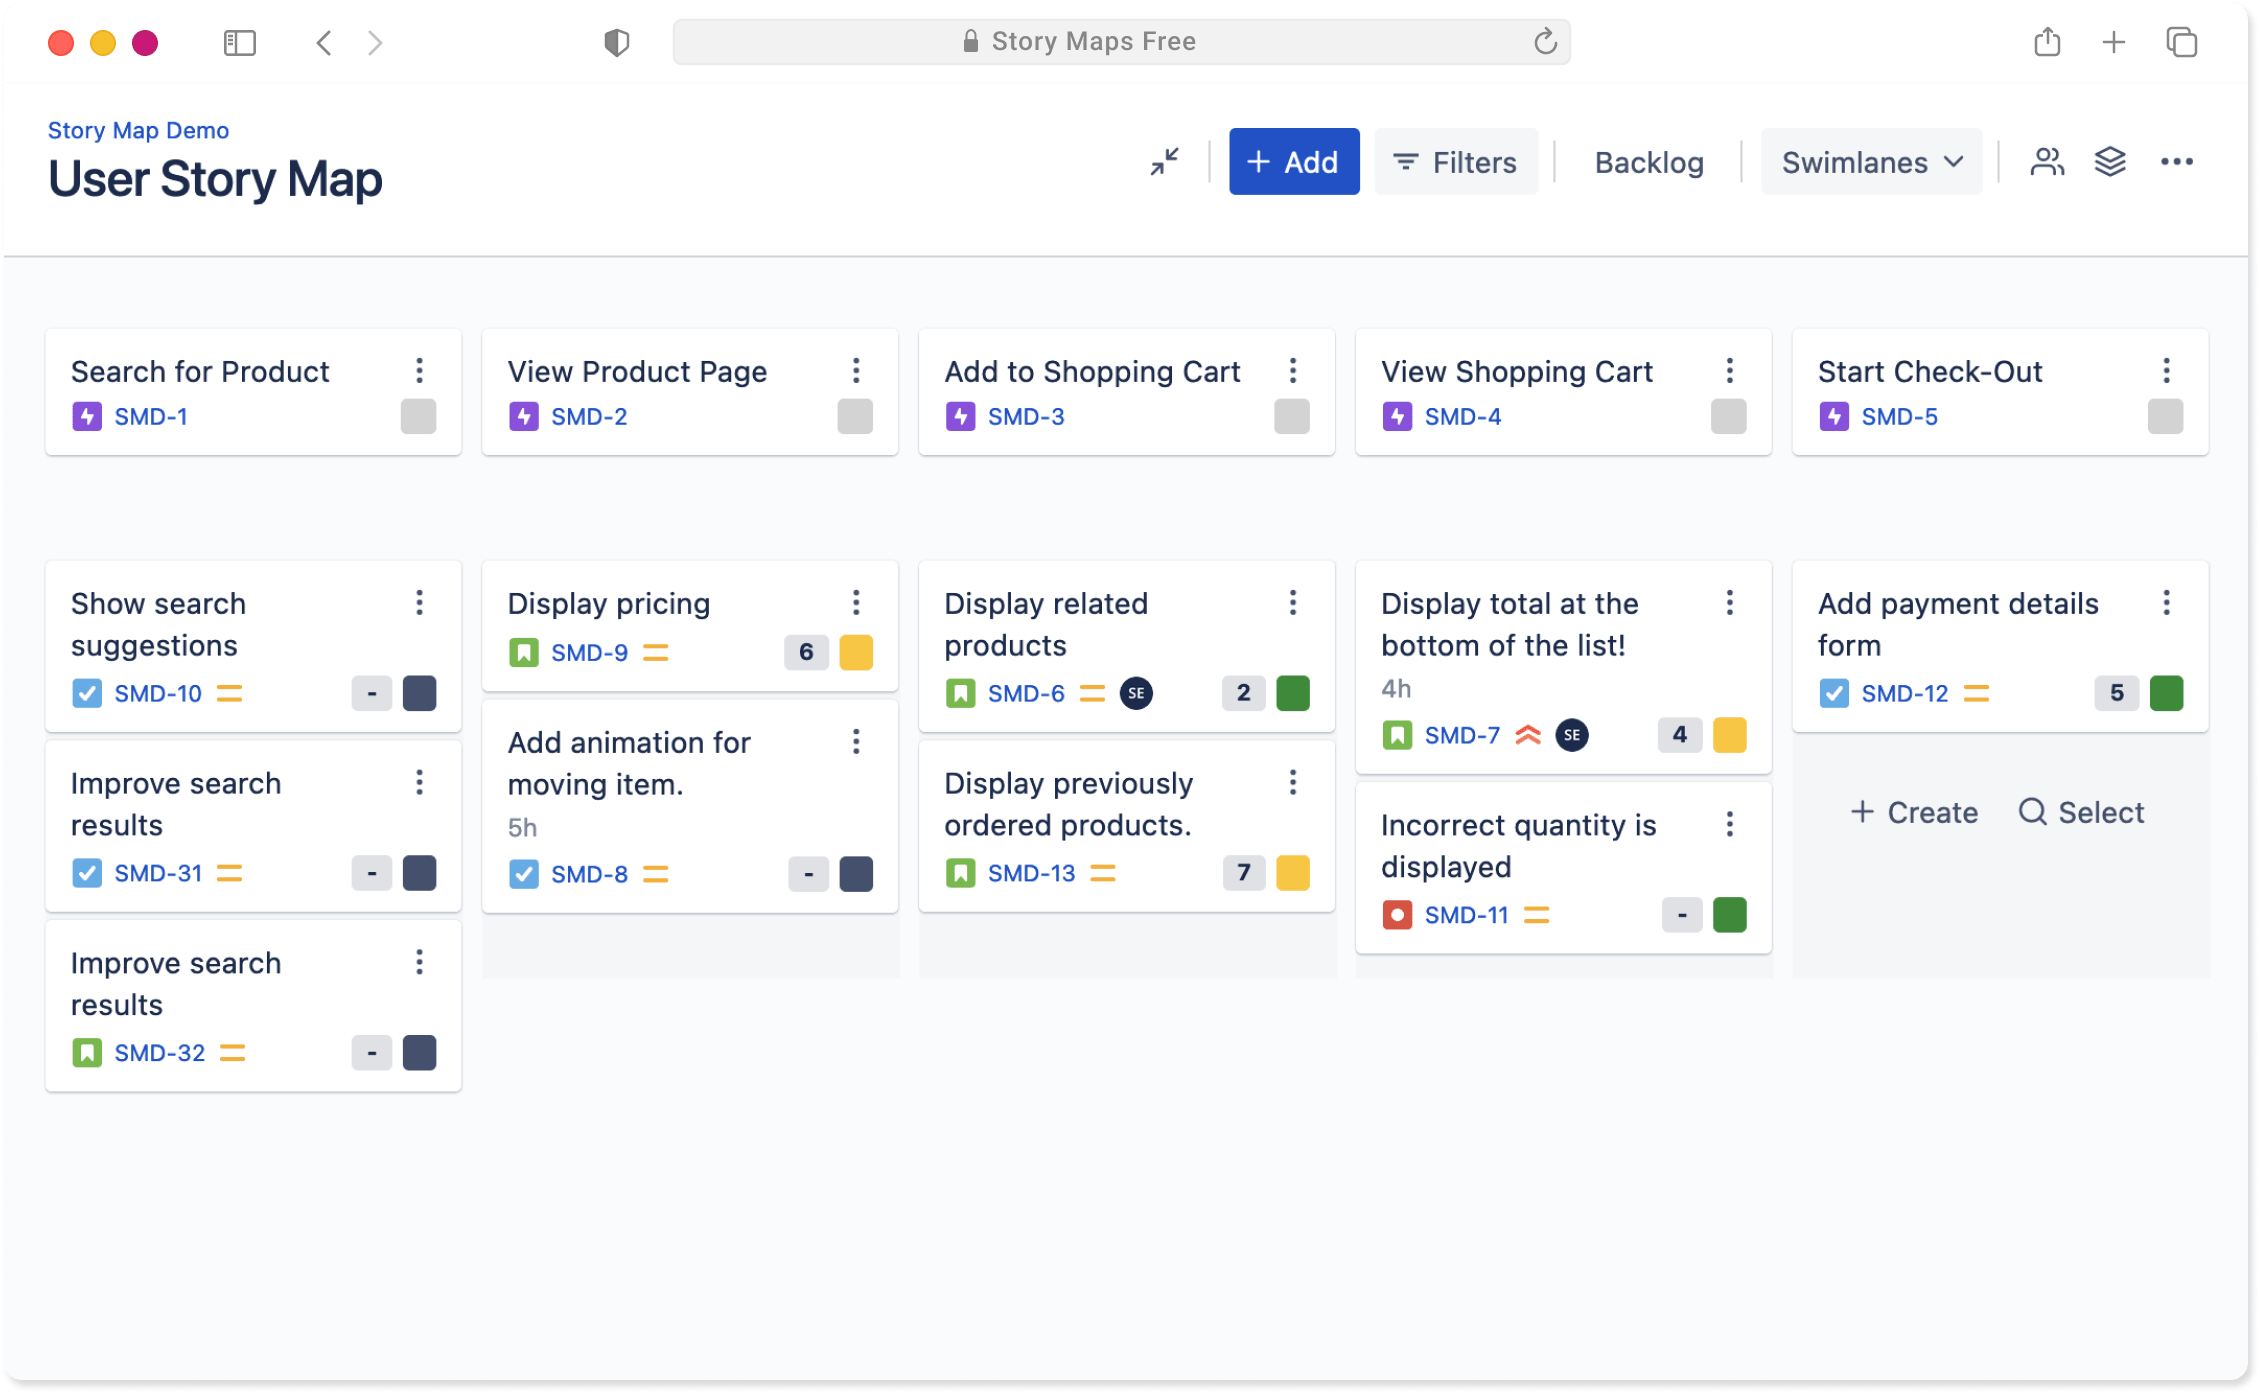Open the toolbar more options ellipsis
The image size is (2260, 1394).
[2177, 162]
